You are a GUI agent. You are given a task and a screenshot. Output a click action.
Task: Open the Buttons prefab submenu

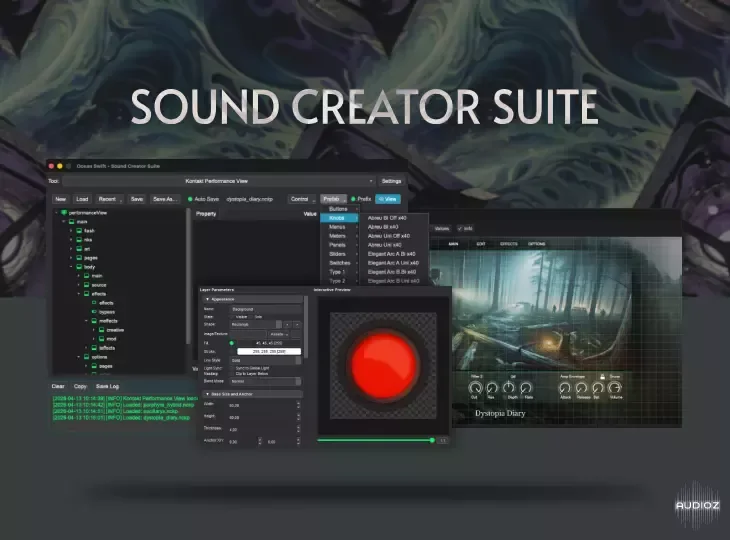tap(339, 209)
